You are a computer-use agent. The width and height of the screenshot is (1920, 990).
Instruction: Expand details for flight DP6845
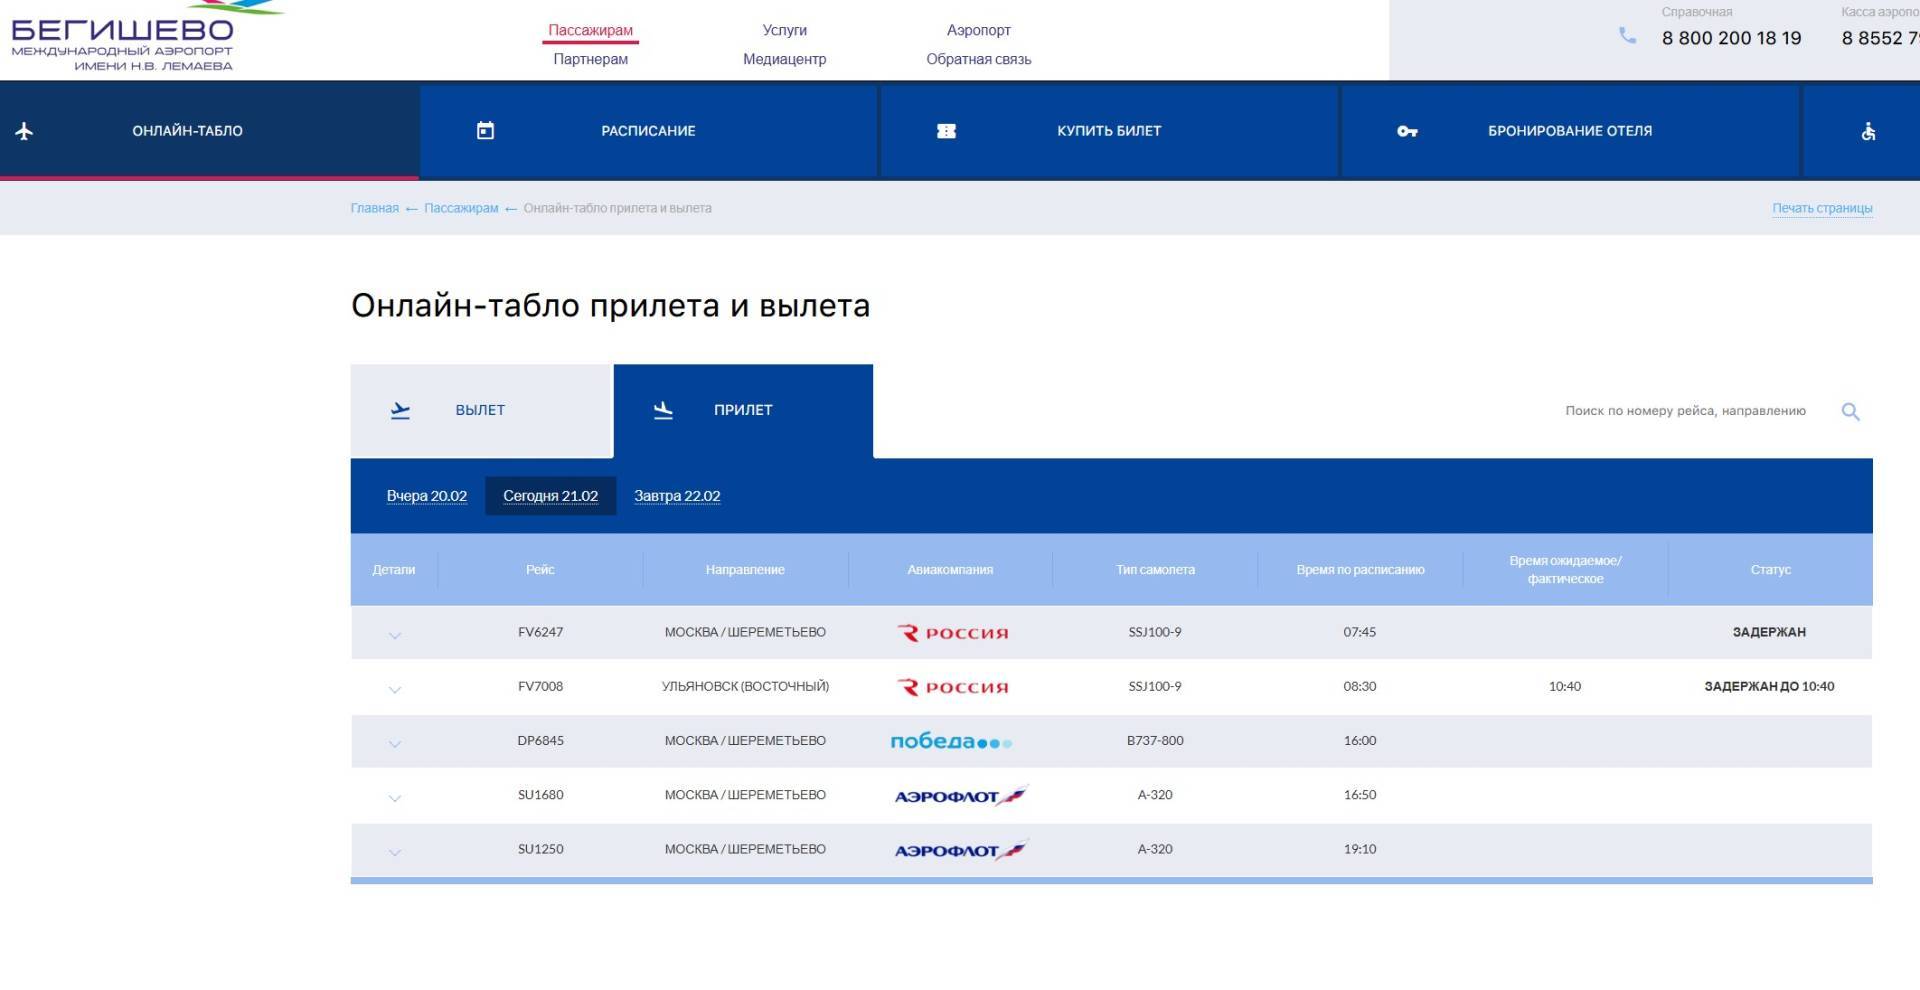(395, 744)
